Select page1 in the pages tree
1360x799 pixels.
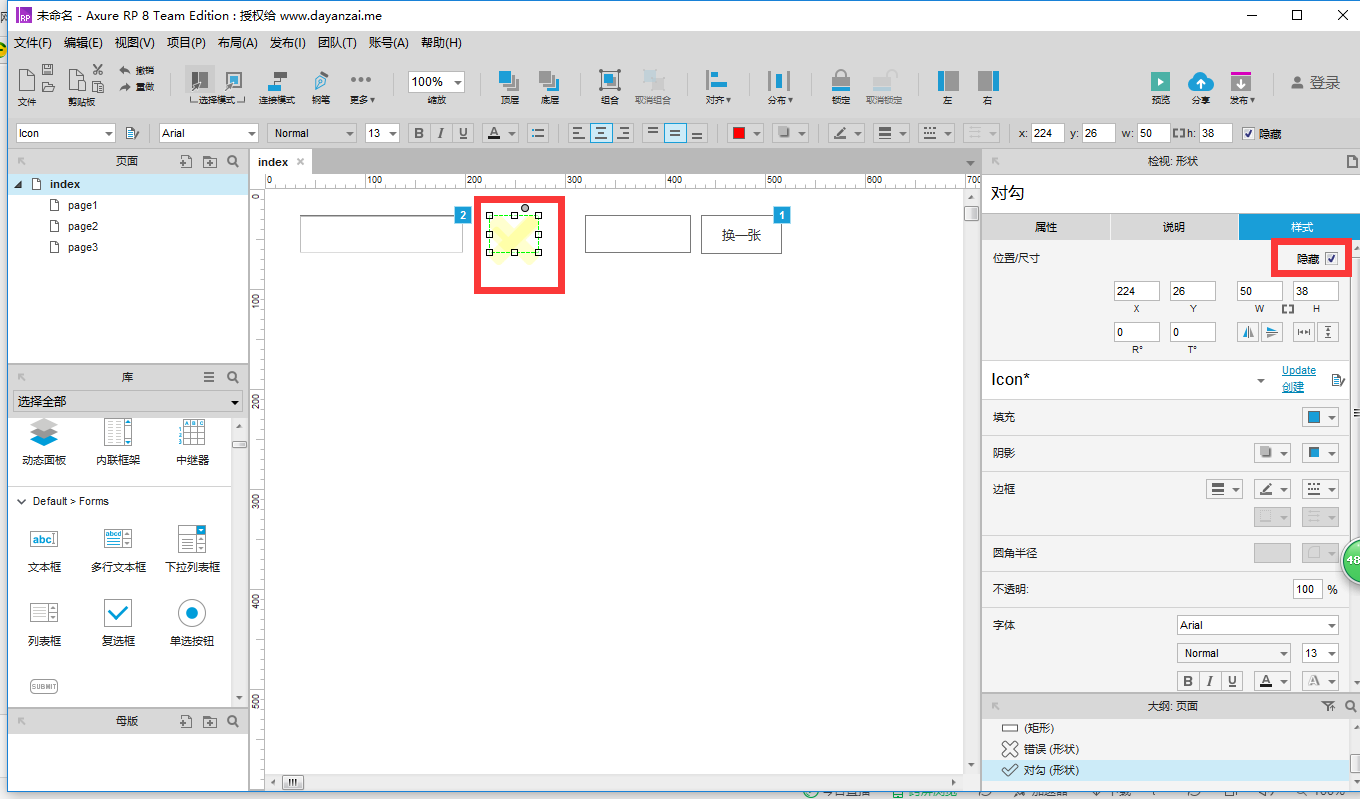tap(83, 205)
